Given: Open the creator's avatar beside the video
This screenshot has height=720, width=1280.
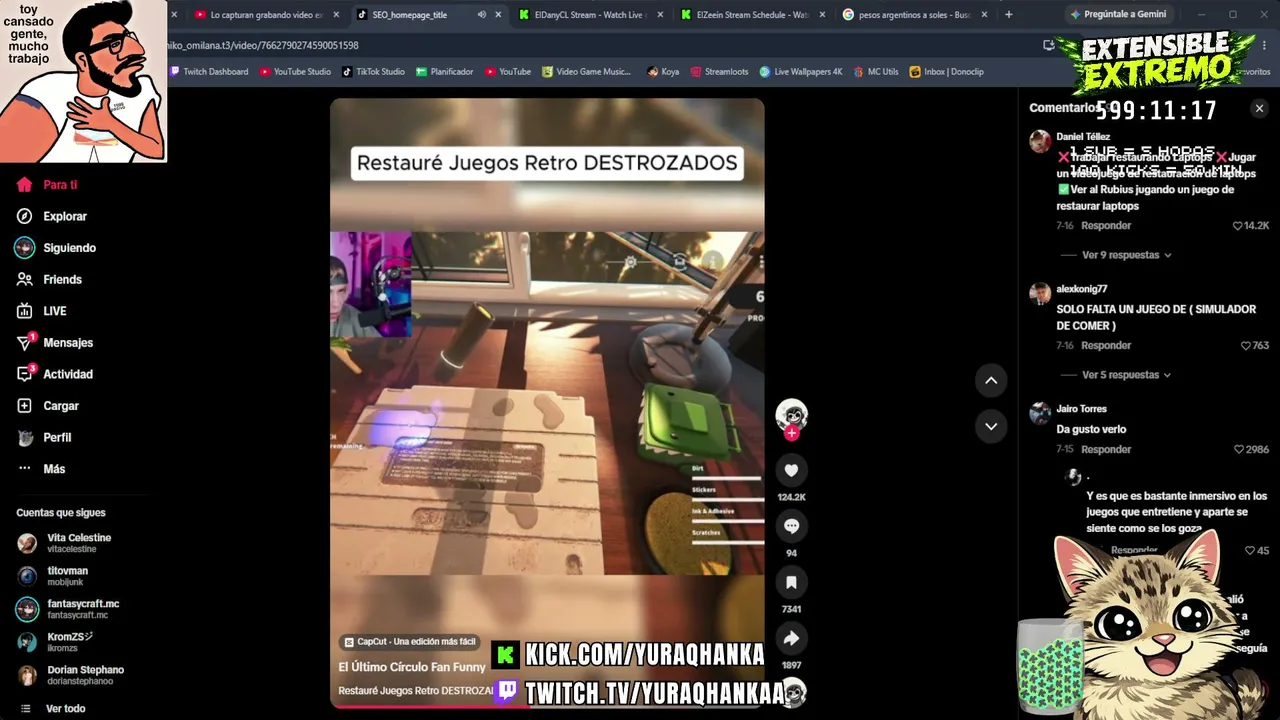Looking at the screenshot, I should 791,413.
